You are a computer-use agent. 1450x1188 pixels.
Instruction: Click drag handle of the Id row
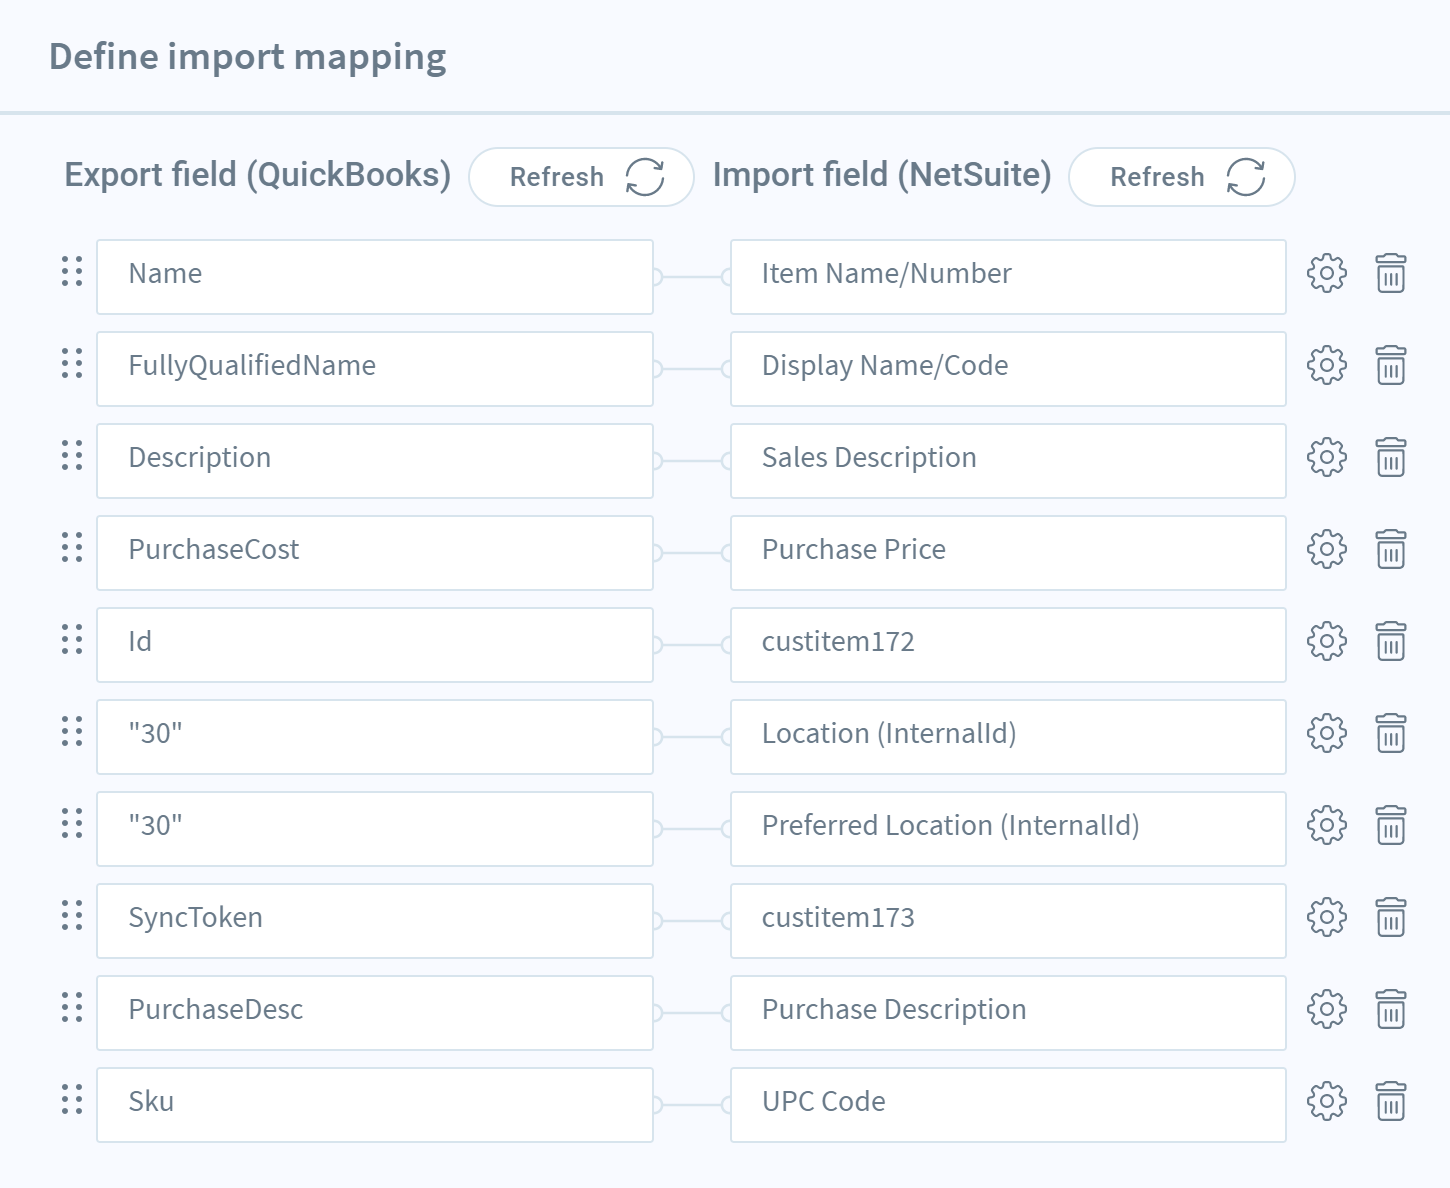72,639
